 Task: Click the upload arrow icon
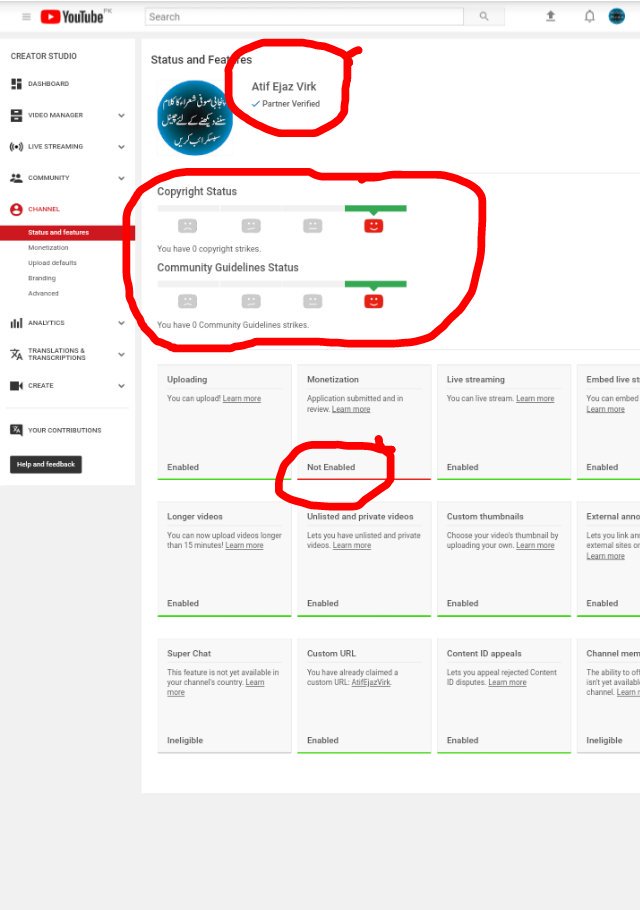(x=551, y=16)
